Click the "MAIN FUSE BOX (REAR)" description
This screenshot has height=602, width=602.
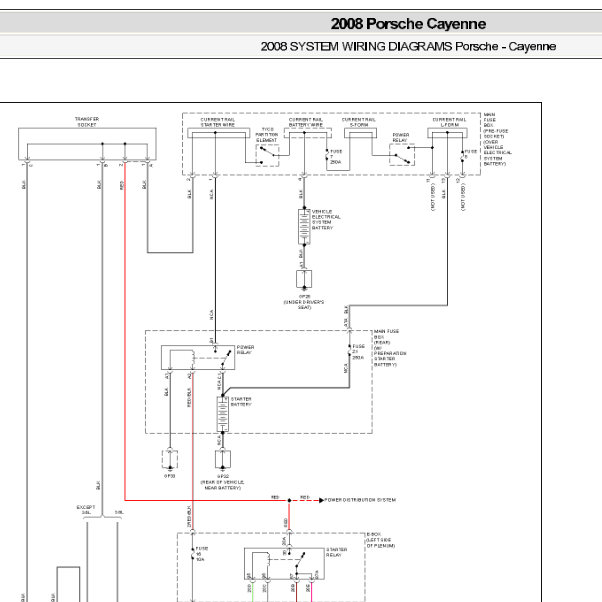(390, 347)
